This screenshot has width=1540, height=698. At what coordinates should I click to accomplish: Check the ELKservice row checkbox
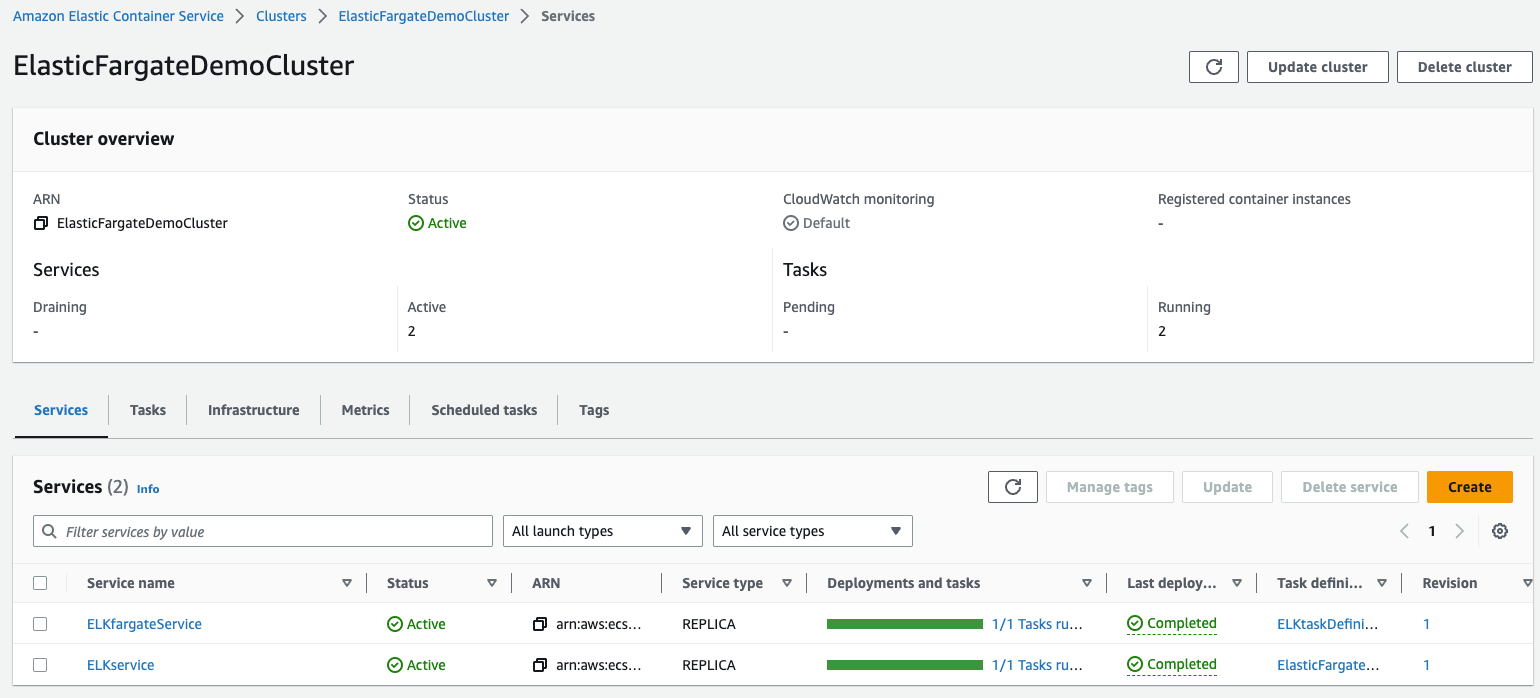coord(40,665)
